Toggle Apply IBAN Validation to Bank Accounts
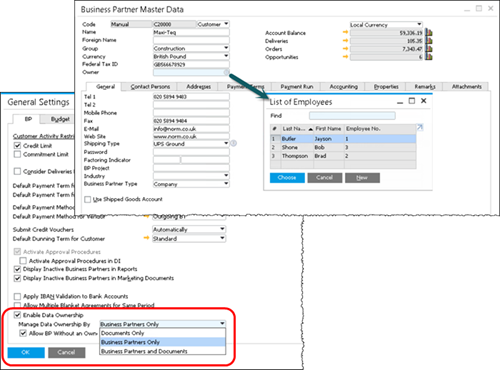 coord(17,296)
